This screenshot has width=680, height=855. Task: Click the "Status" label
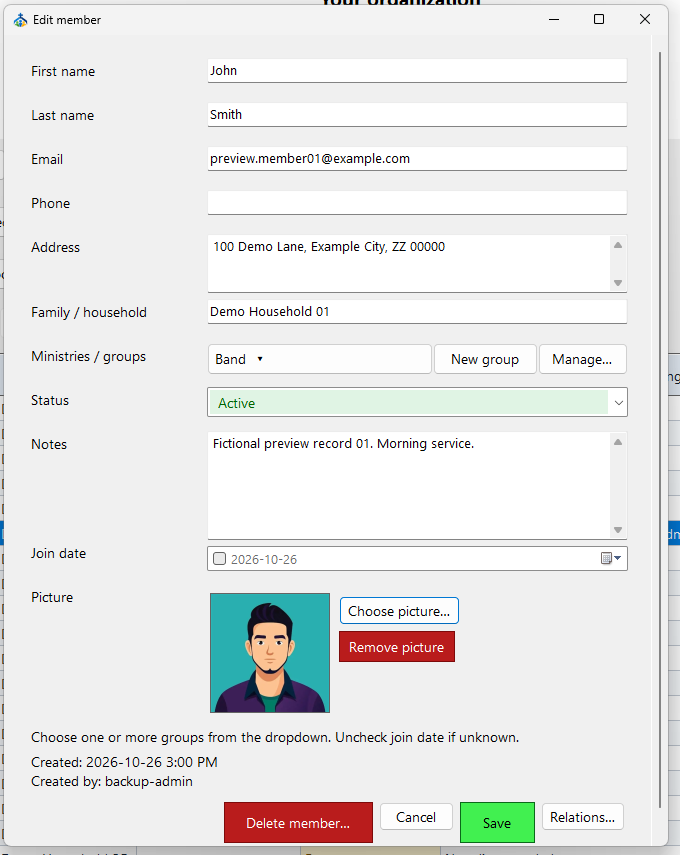[50, 401]
